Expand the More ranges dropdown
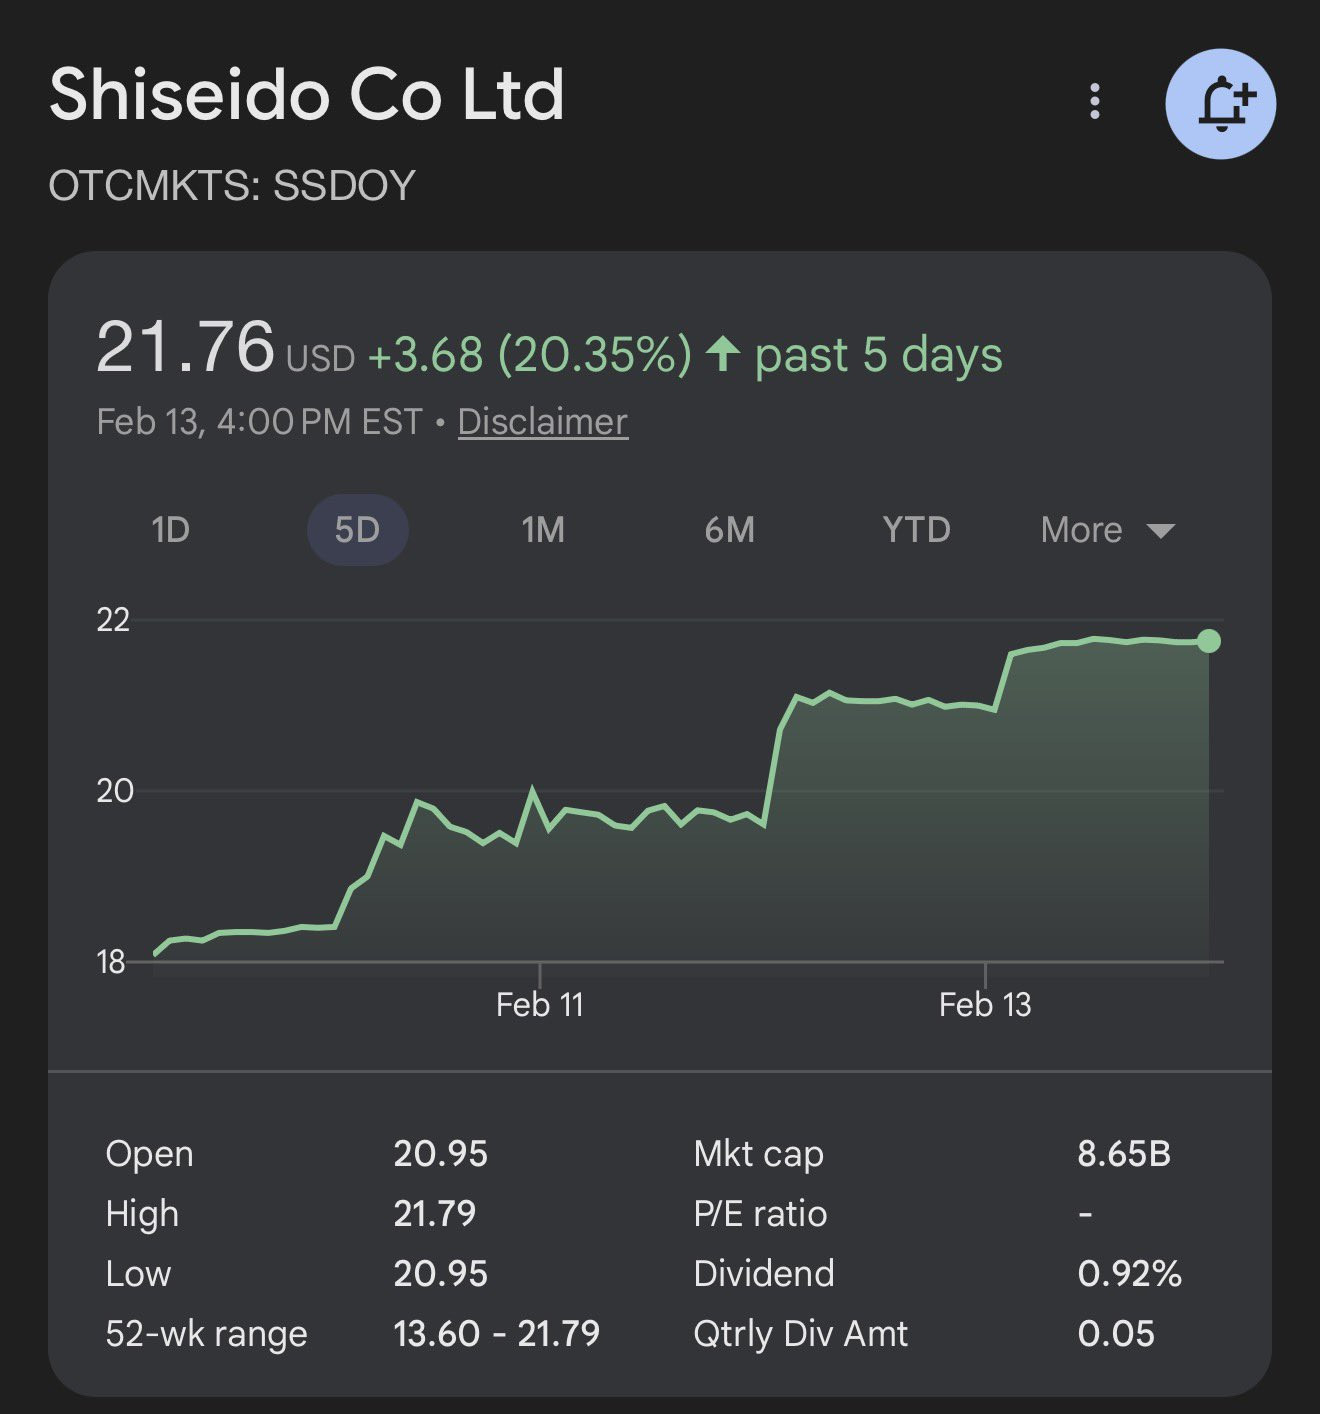 click(x=1081, y=529)
